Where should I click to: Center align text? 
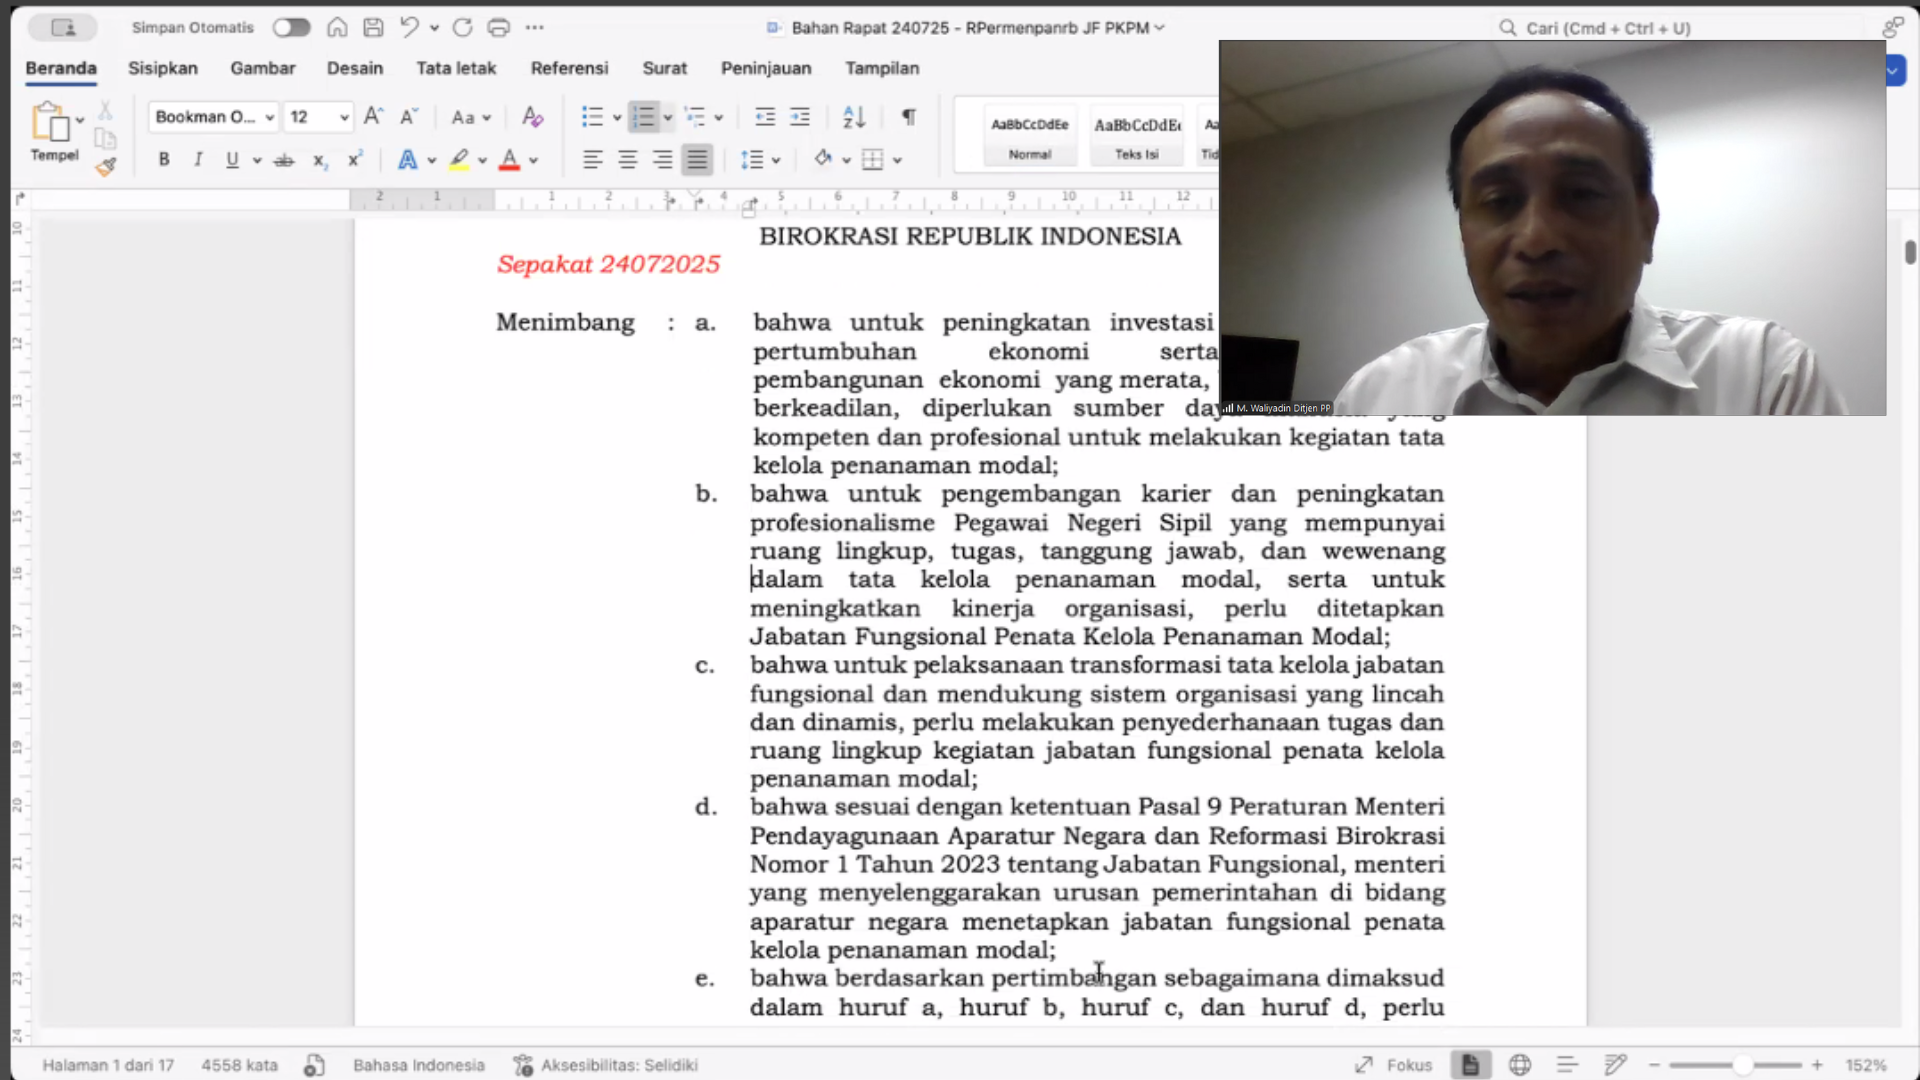628,159
